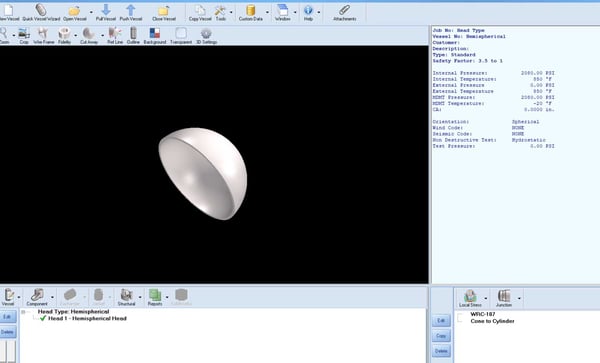Image resolution: width=600 pixels, height=363 pixels.
Task: Collapse the Head Type tree node
Action: 23,312
